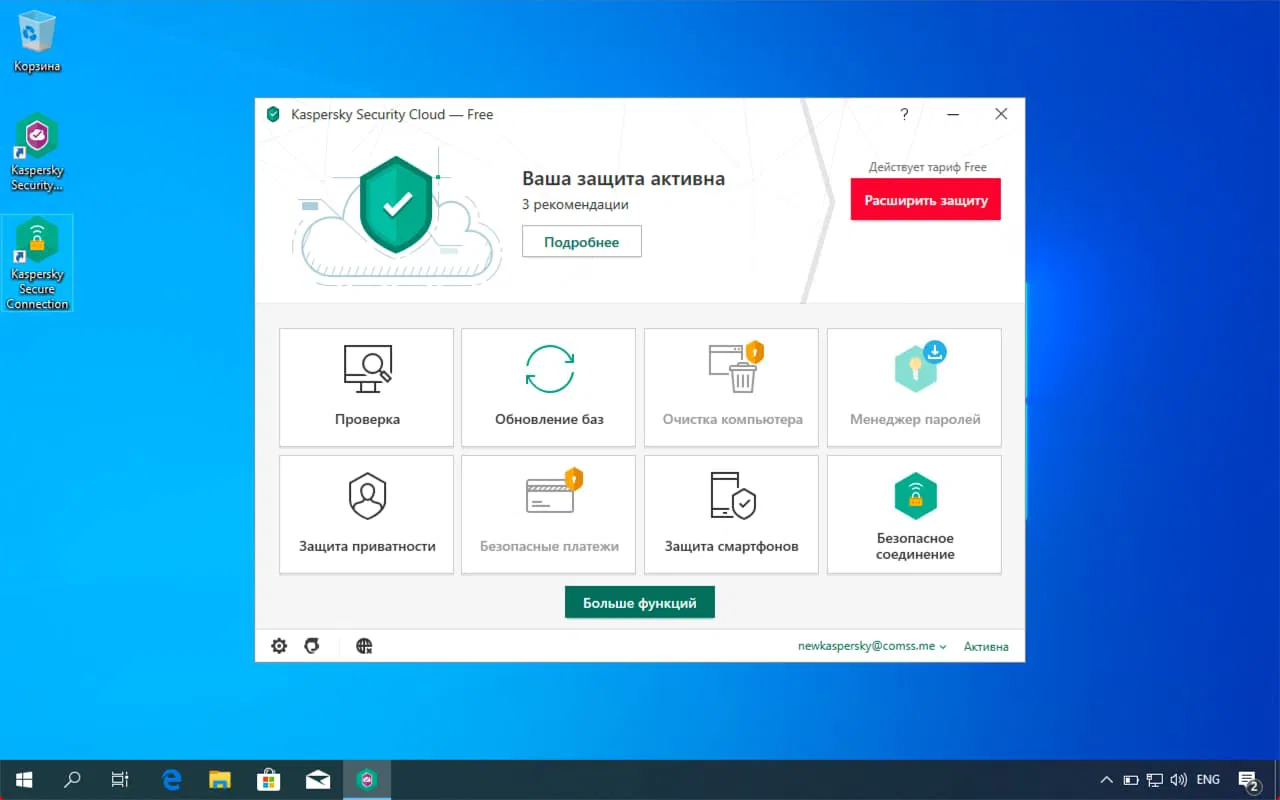Image resolution: width=1280 pixels, height=800 pixels.
Task: Open the Action Center in taskbar
Action: point(1248,779)
